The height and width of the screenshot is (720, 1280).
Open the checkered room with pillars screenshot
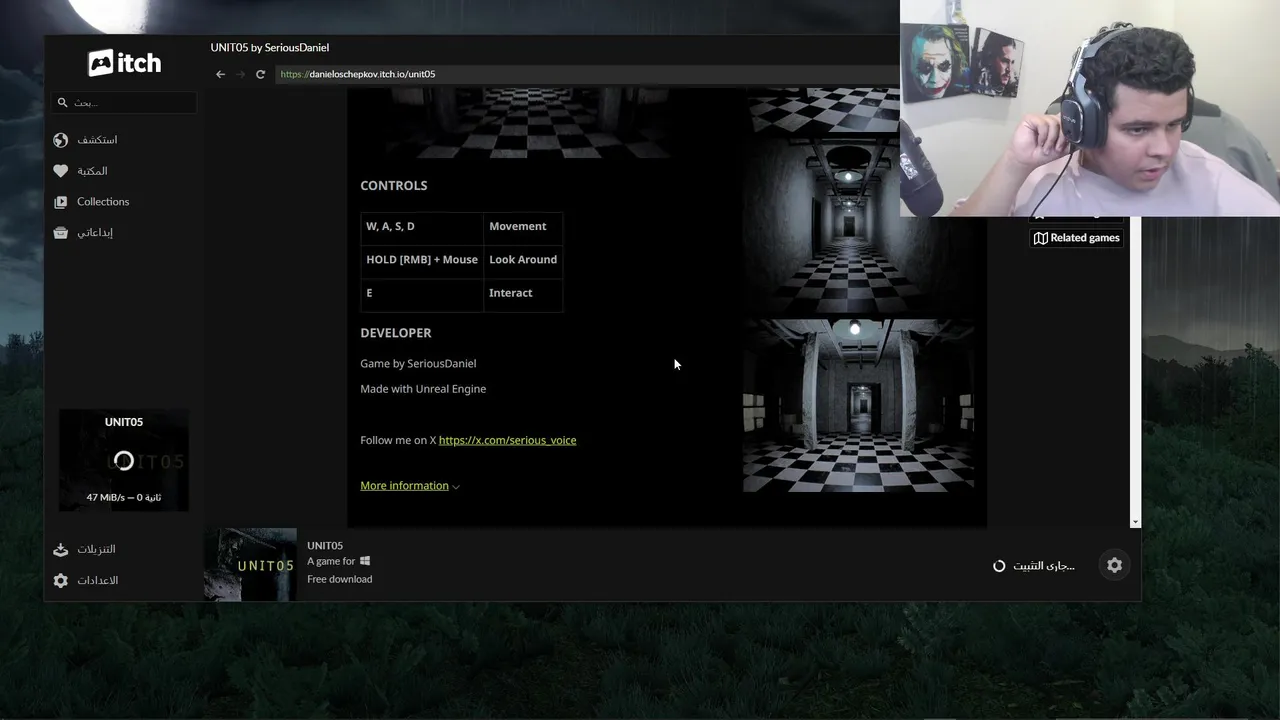click(858, 406)
